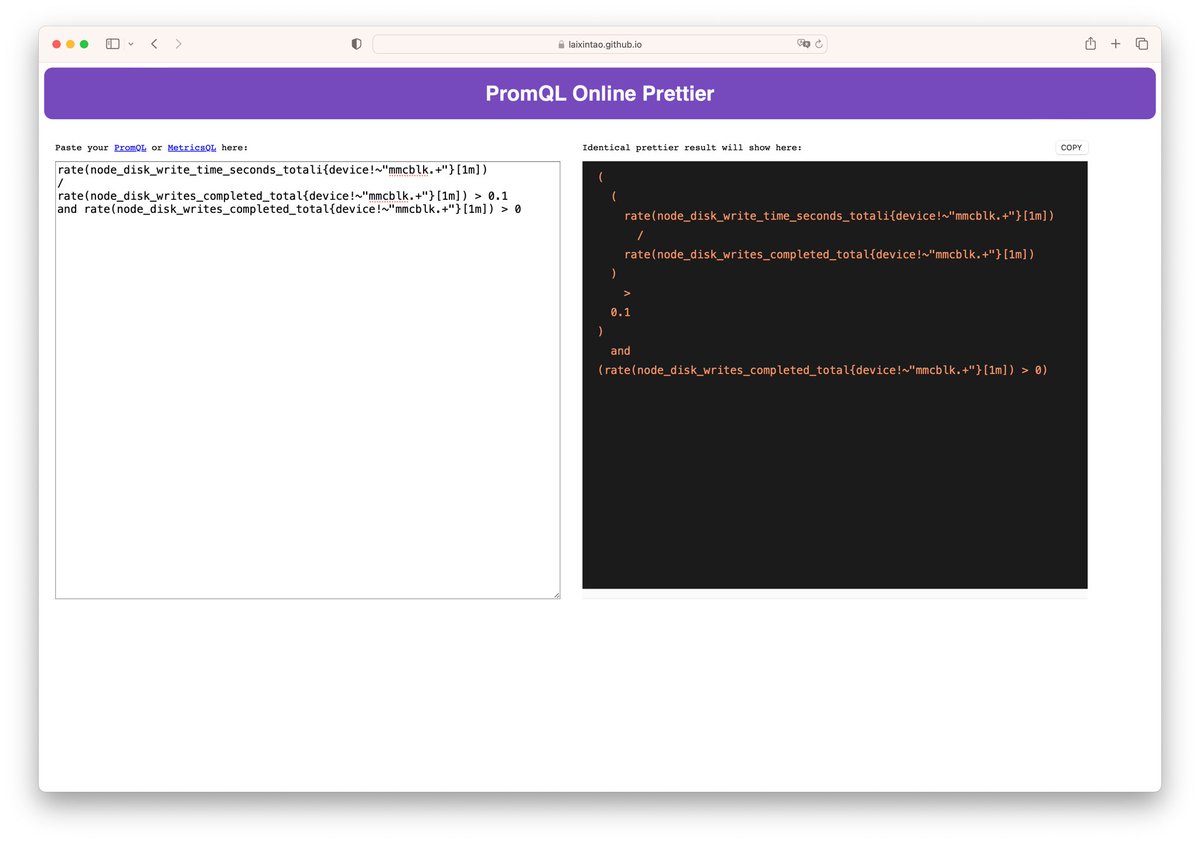Toggle the Safari sidebar icon
The image size is (1200, 843).
[x=112, y=44]
